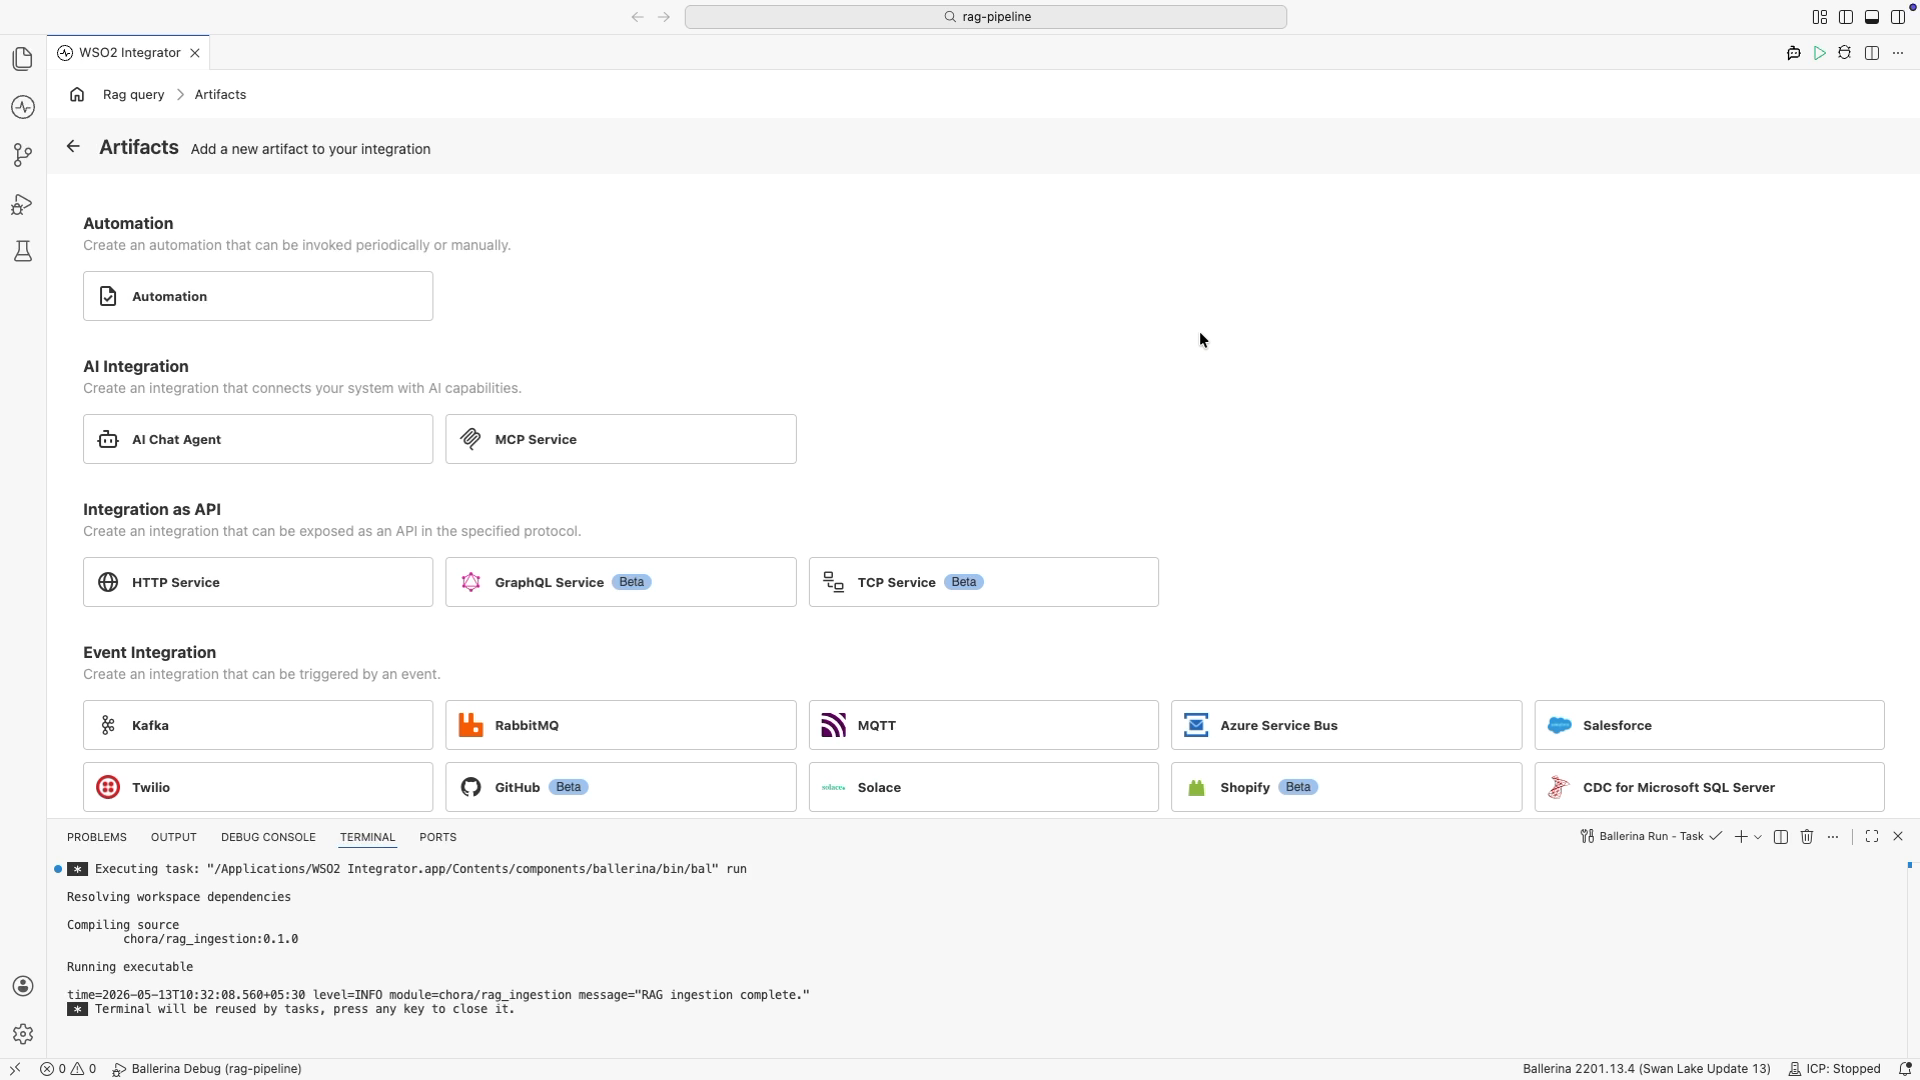
Task: Click Ballerina 2201.13.4 version status item
Action: coord(1646,1069)
